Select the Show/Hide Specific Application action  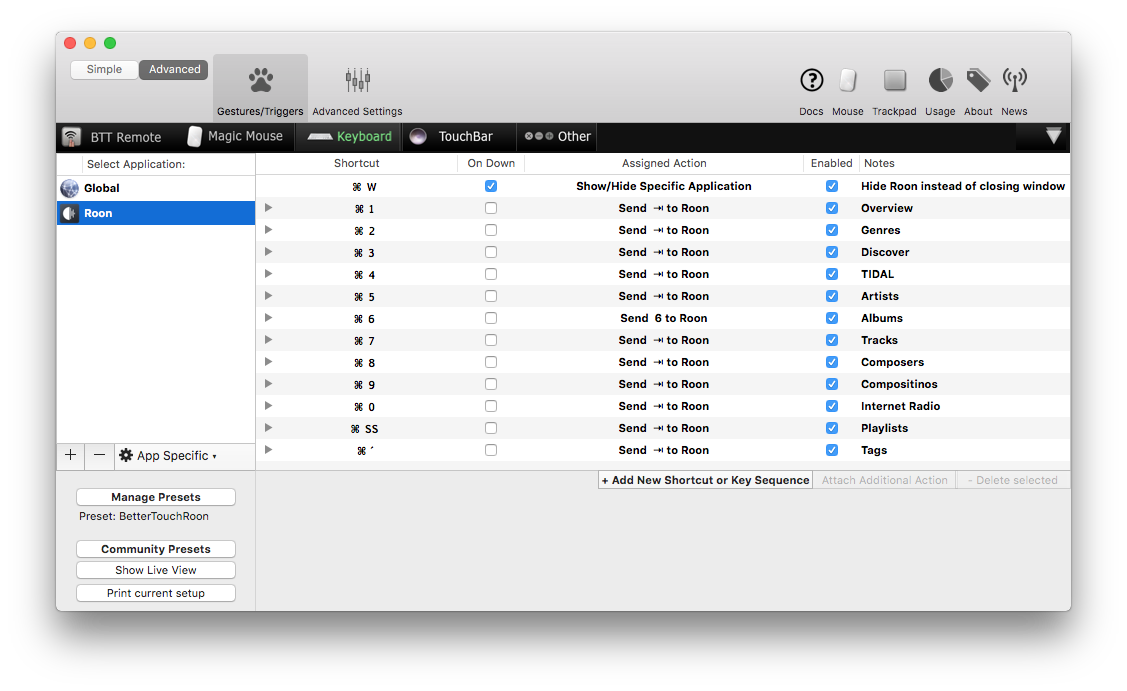pos(663,186)
